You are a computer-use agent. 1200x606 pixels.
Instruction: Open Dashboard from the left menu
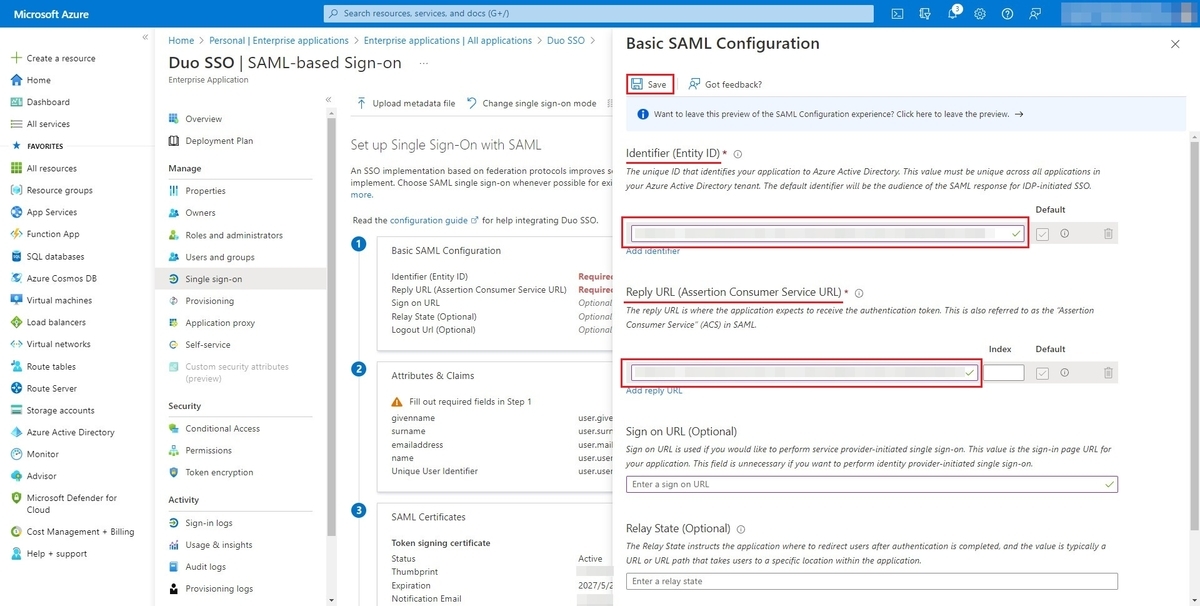point(48,102)
